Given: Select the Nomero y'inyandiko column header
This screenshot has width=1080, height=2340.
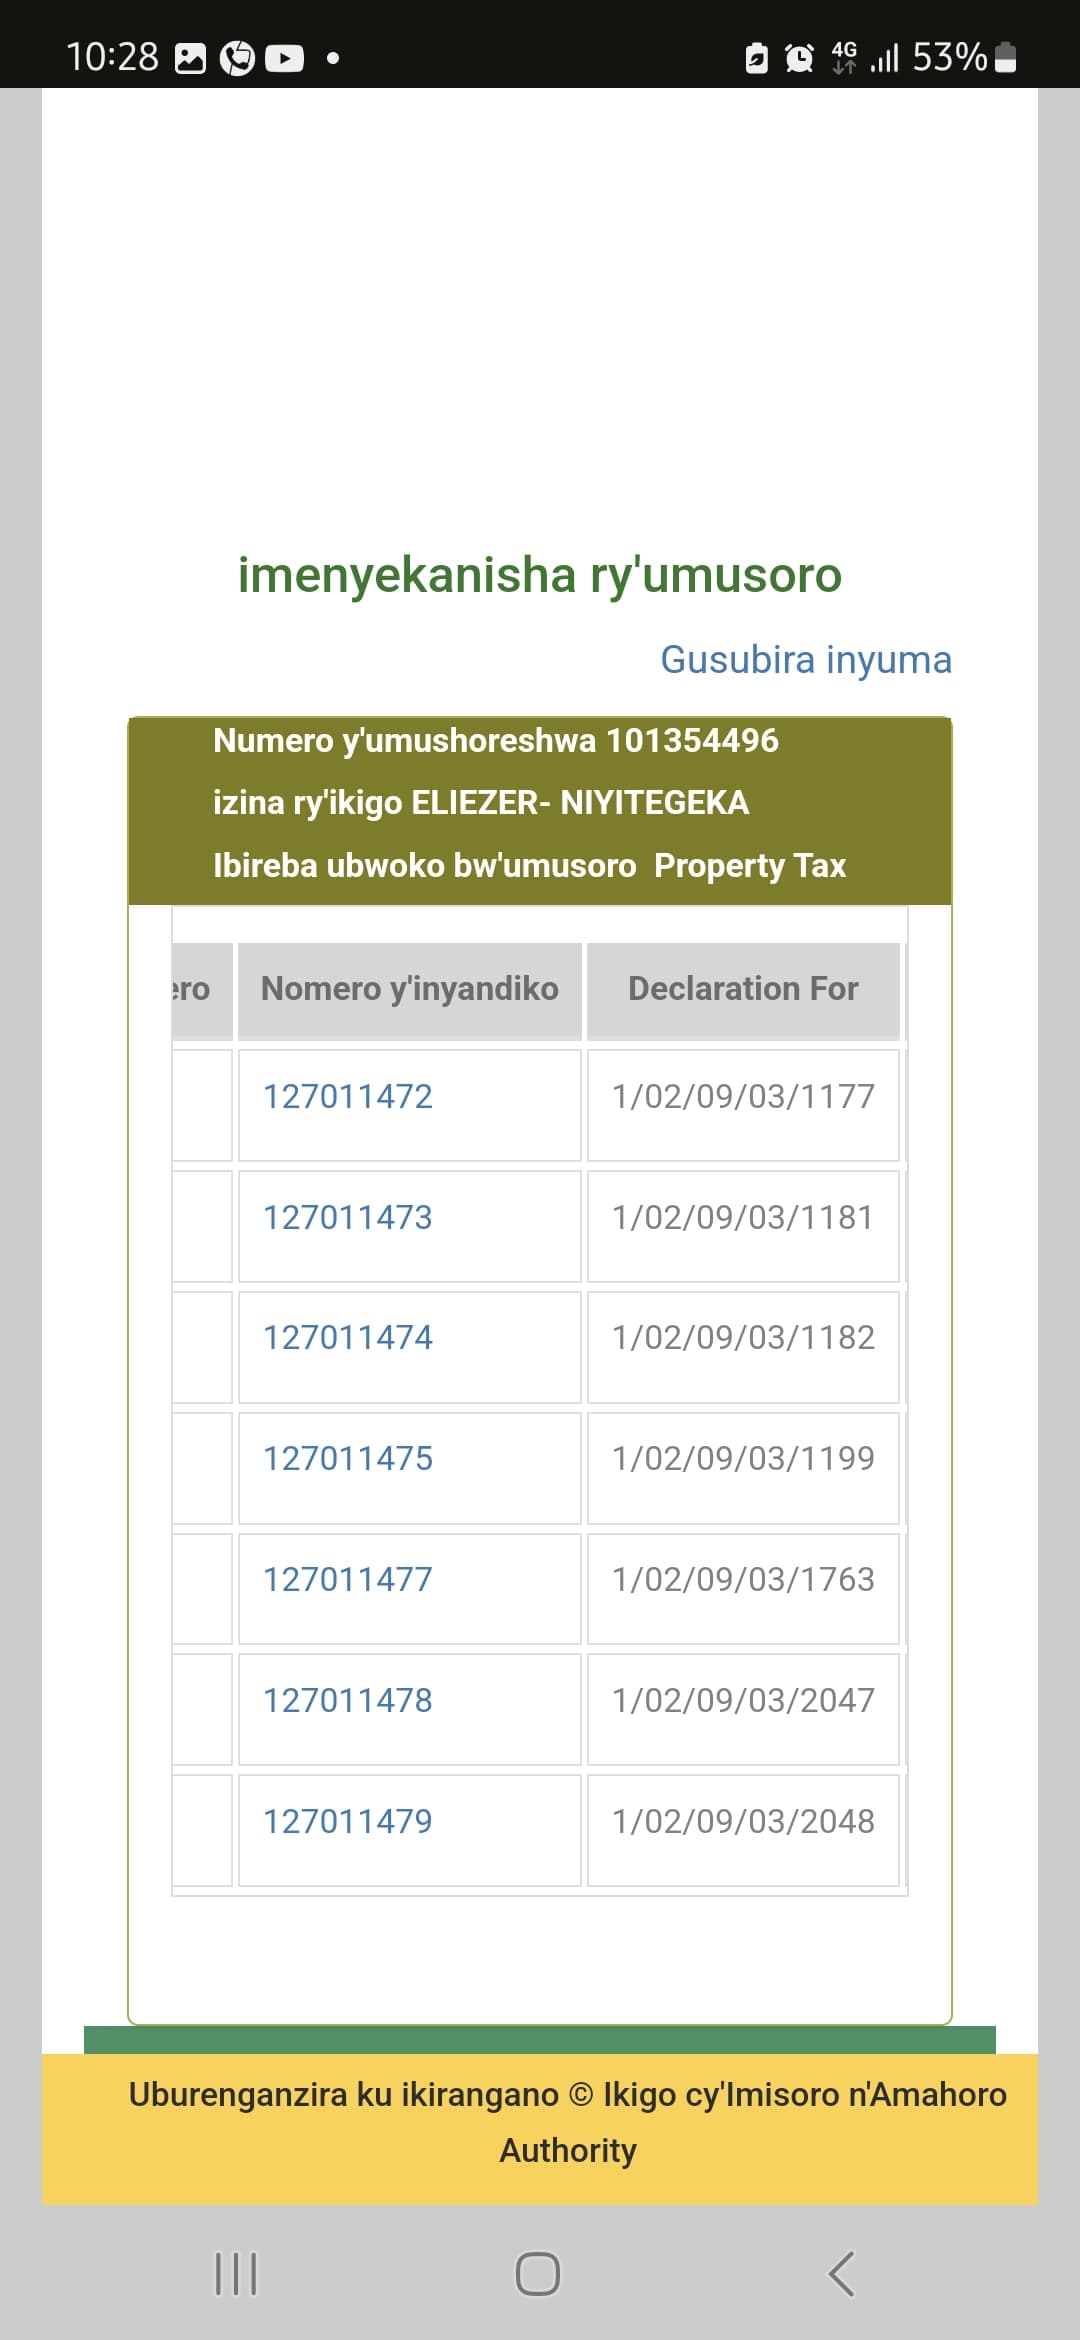Looking at the screenshot, I should (410, 990).
